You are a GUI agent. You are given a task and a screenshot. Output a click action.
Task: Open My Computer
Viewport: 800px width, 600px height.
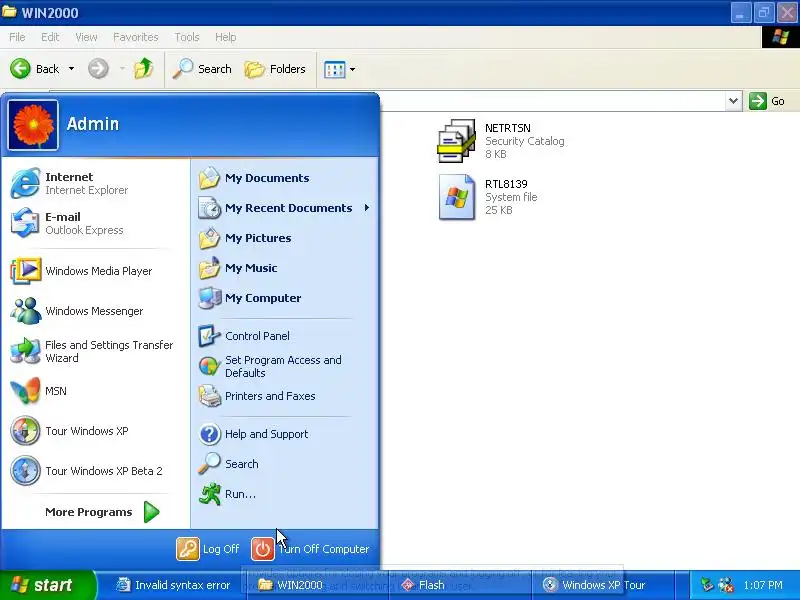[x=285, y=298]
